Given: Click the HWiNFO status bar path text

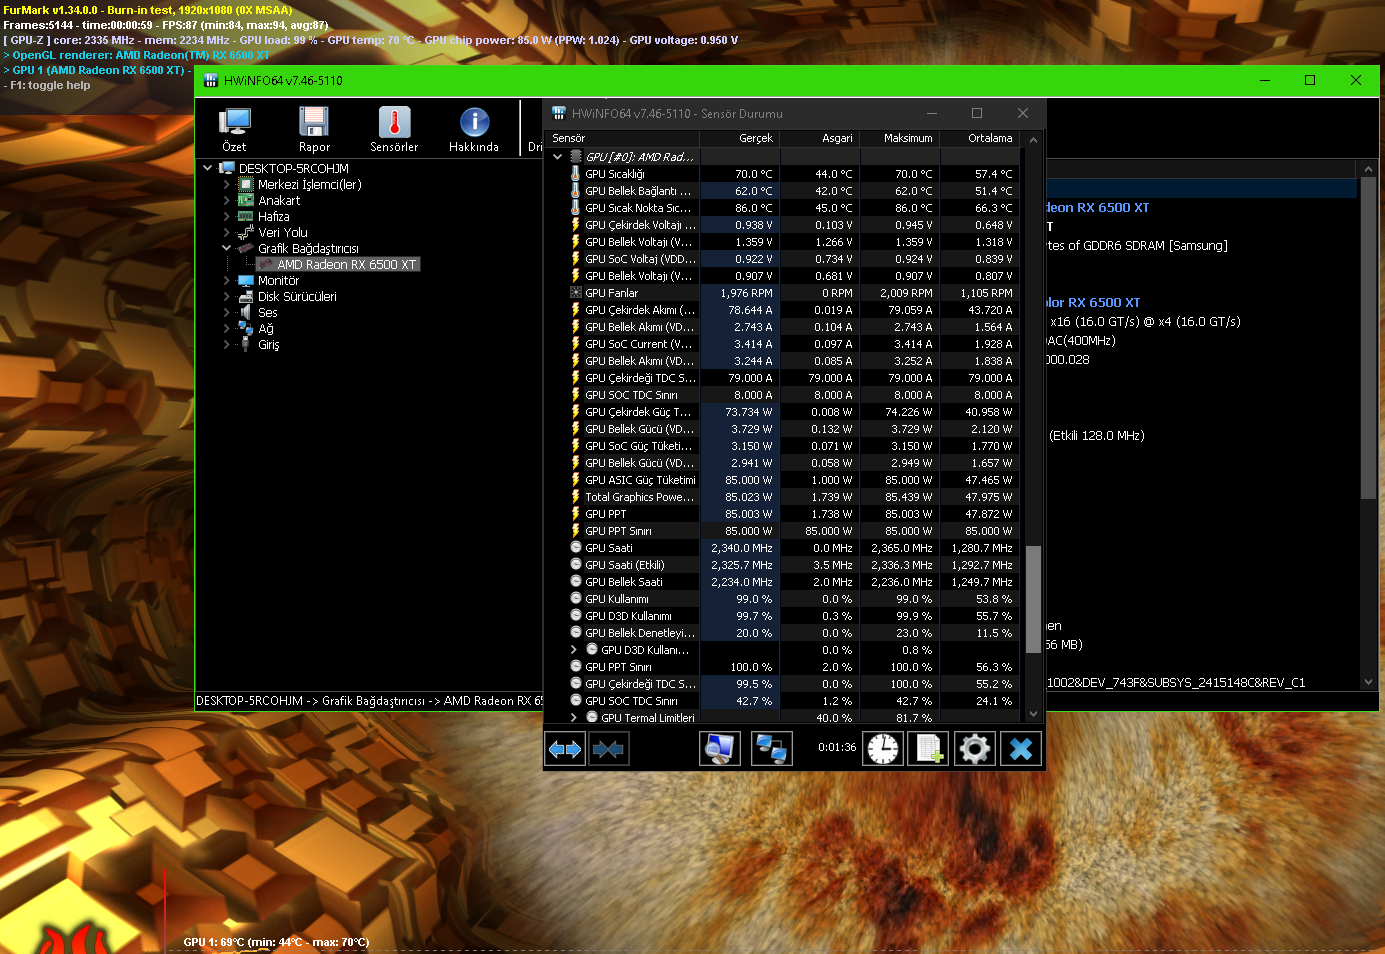Looking at the screenshot, I should (369, 701).
